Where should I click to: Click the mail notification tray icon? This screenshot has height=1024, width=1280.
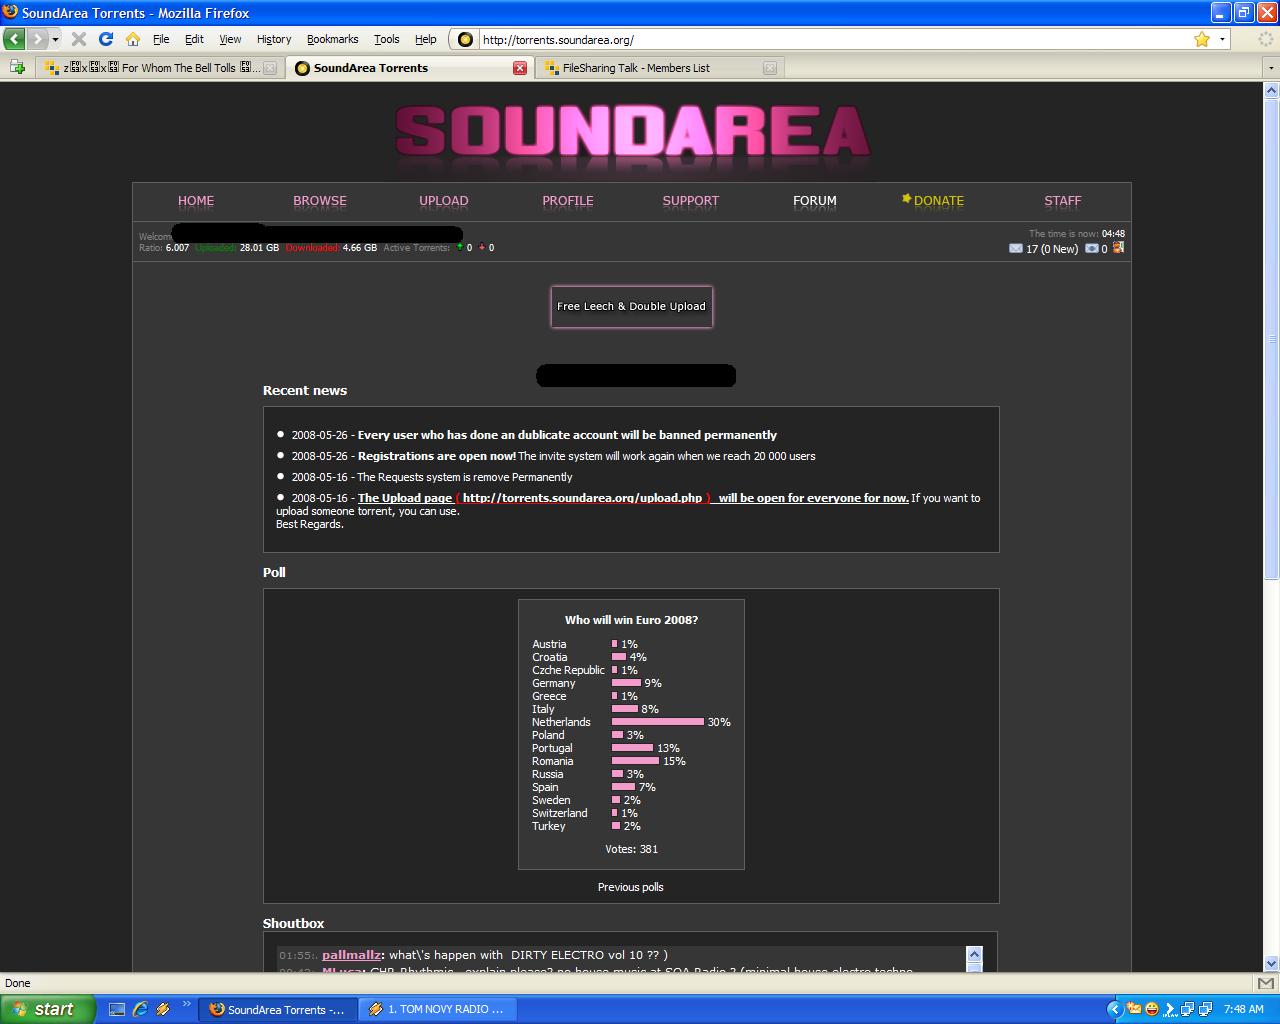(1134, 1009)
